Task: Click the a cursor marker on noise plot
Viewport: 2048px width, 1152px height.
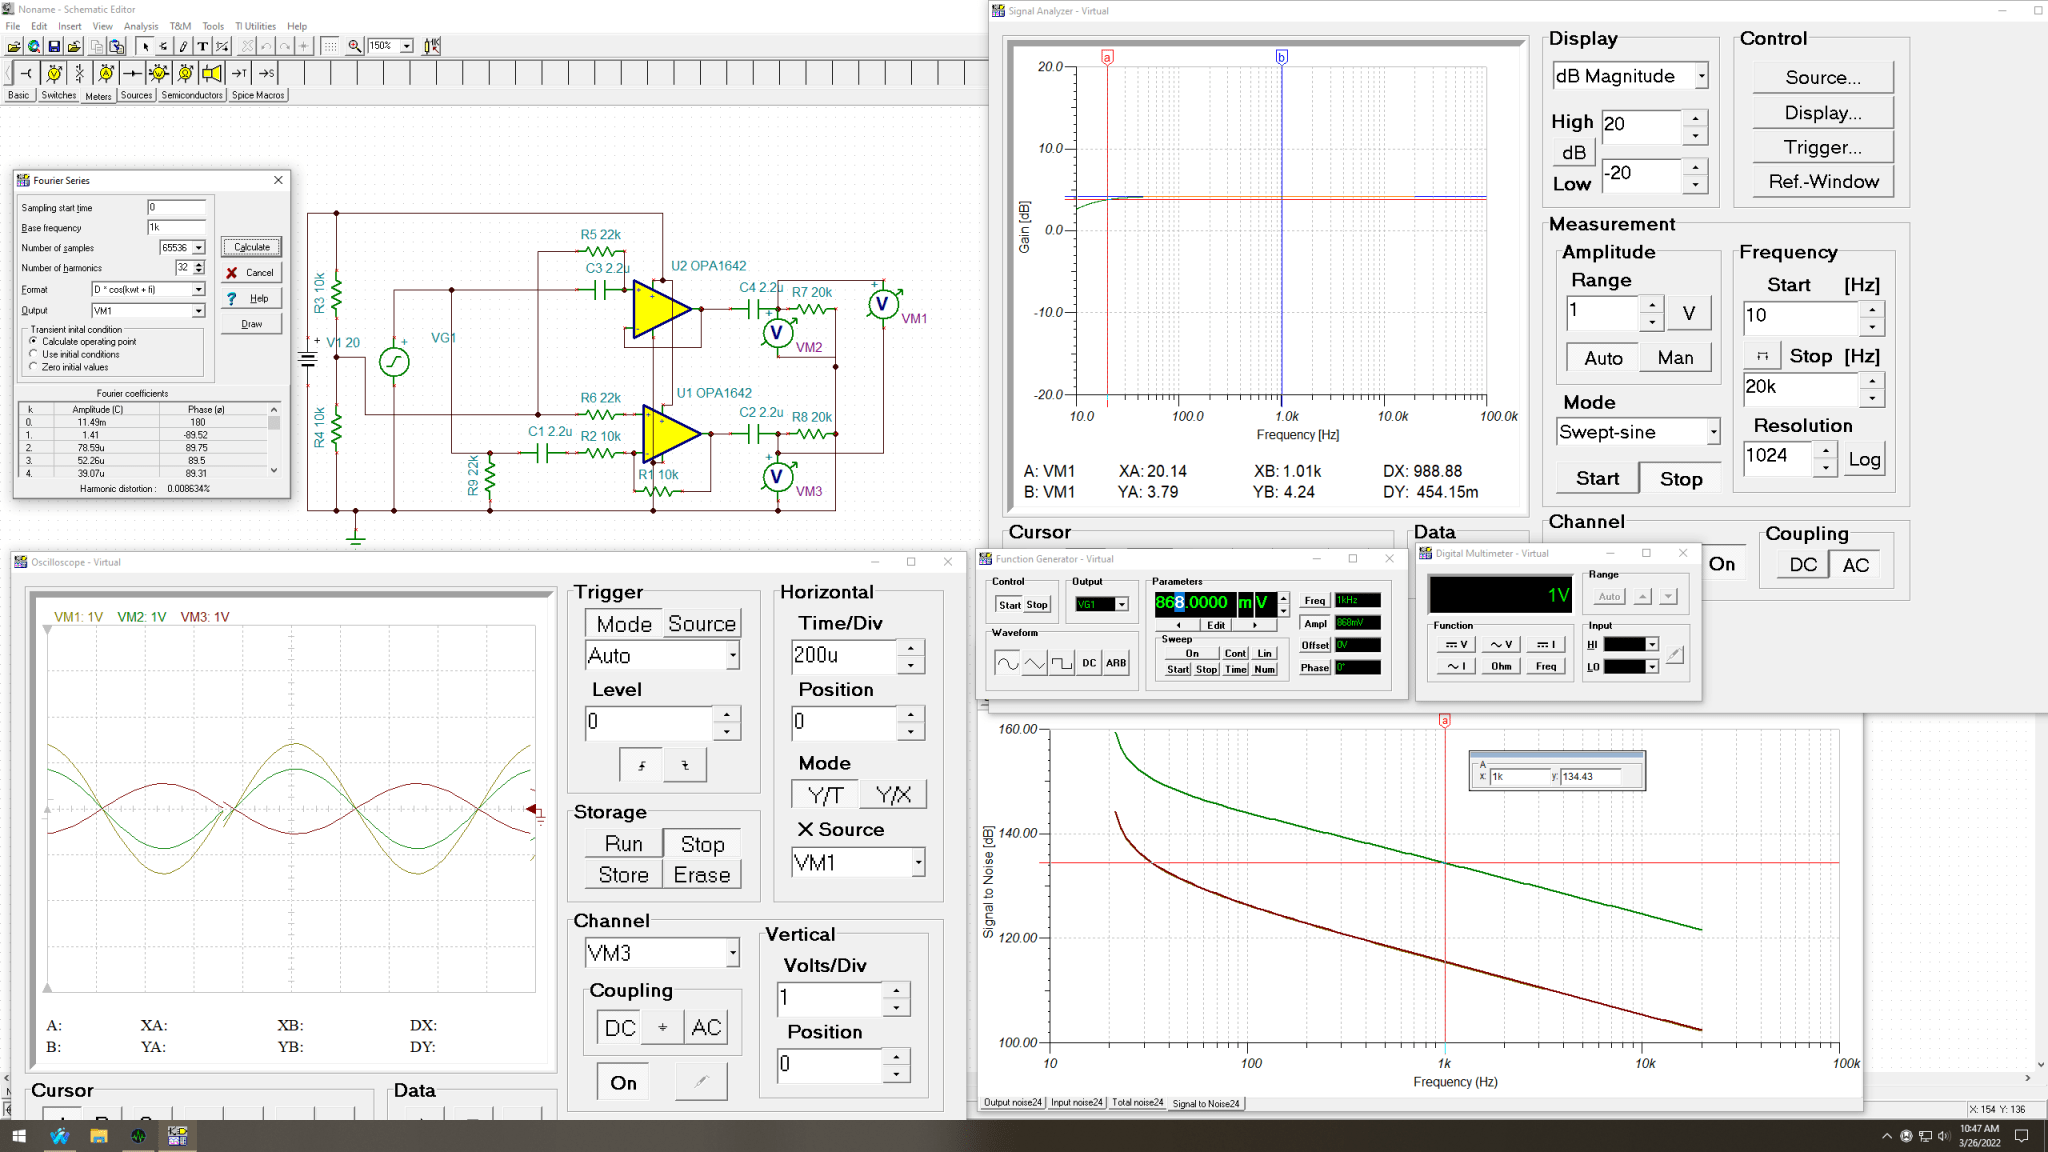Action: (x=1444, y=720)
